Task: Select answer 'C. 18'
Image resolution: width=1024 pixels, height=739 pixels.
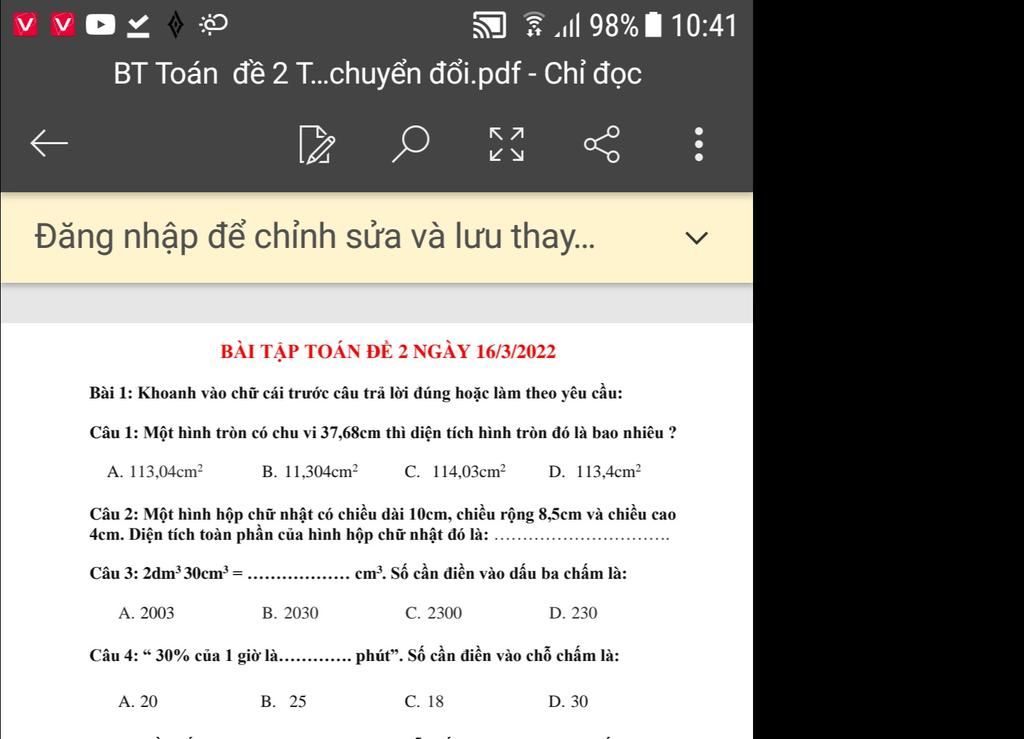Action: click(x=424, y=702)
